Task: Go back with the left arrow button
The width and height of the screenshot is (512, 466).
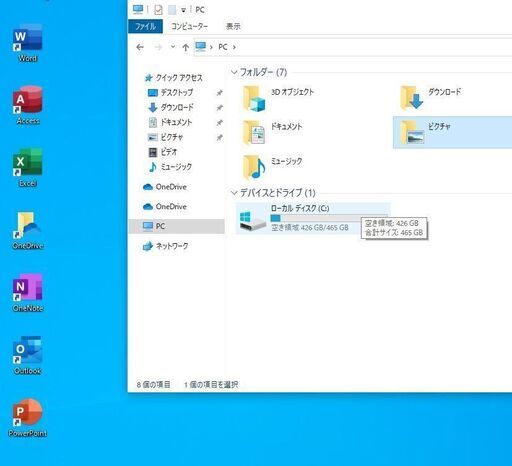Action: [x=140, y=47]
